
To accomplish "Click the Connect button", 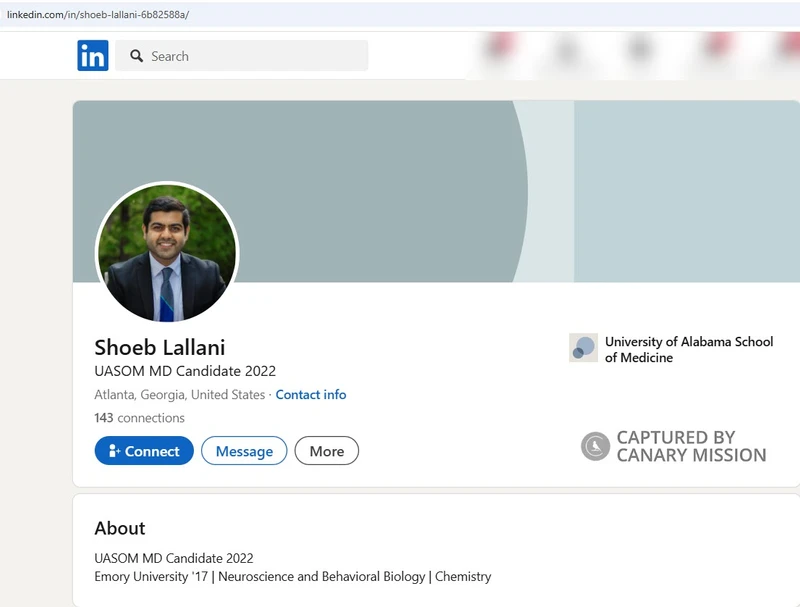I will point(144,451).
